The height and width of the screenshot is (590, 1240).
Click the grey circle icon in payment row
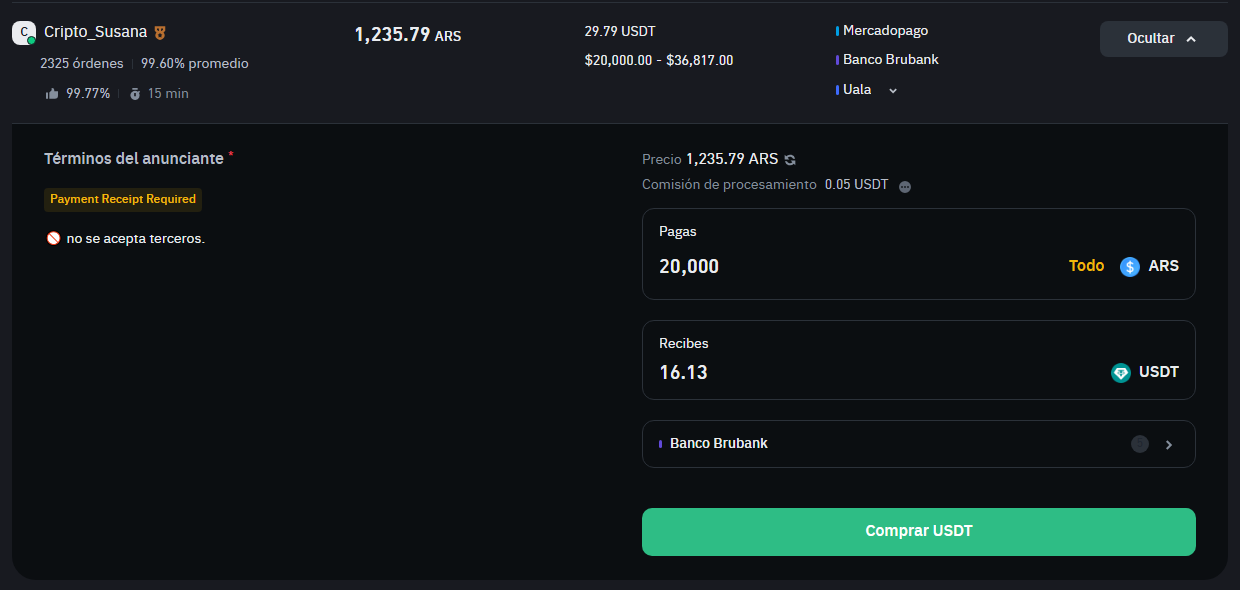point(1139,444)
